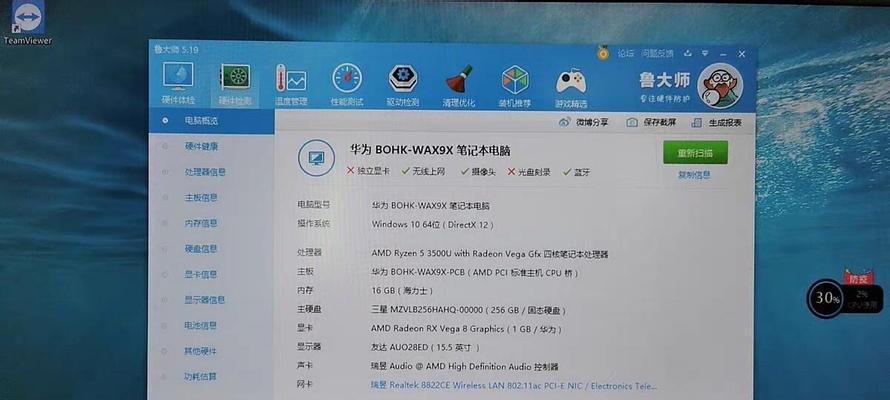Screen dimensions: 890x400
Task: Select 硬件检测 hardware detection icon
Action: coord(235,85)
